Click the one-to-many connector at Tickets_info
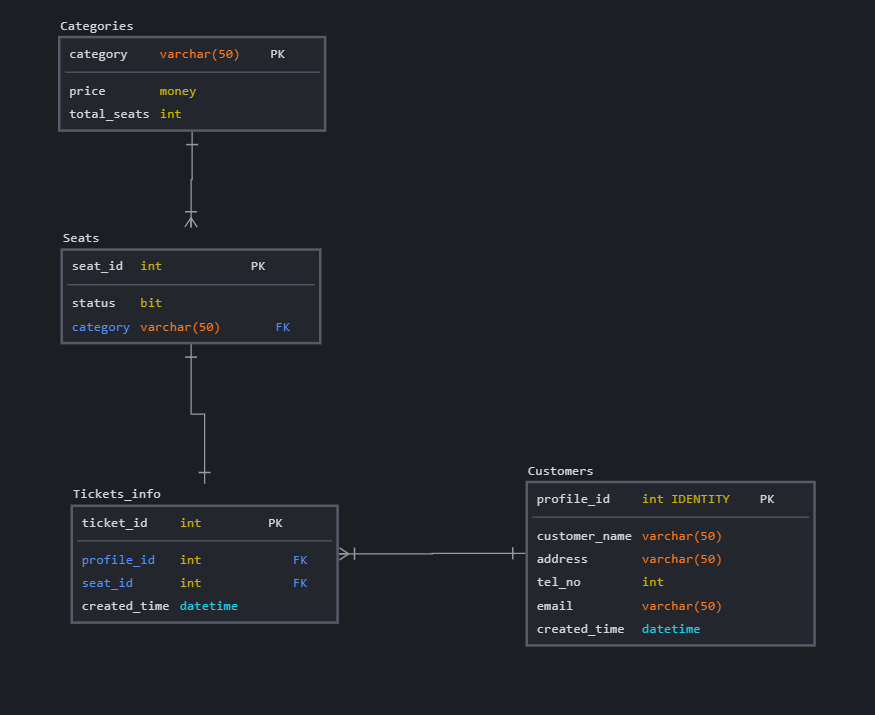 click(346, 552)
